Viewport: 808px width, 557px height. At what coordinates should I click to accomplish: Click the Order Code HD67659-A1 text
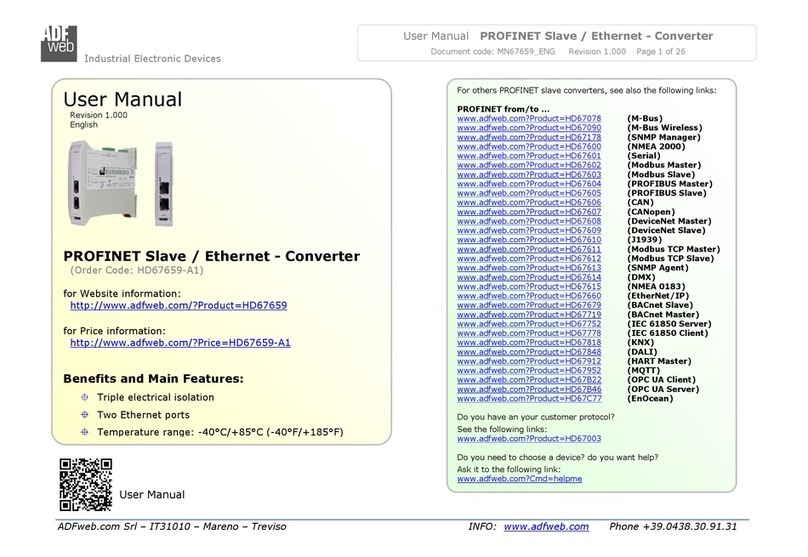click(x=137, y=271)
